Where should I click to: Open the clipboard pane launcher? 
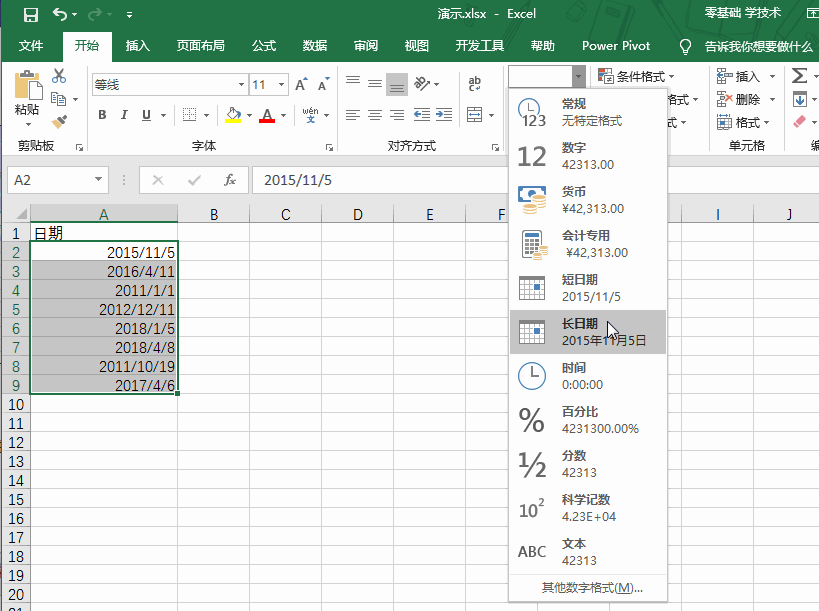pyautogui.click(x=79, y=148)
